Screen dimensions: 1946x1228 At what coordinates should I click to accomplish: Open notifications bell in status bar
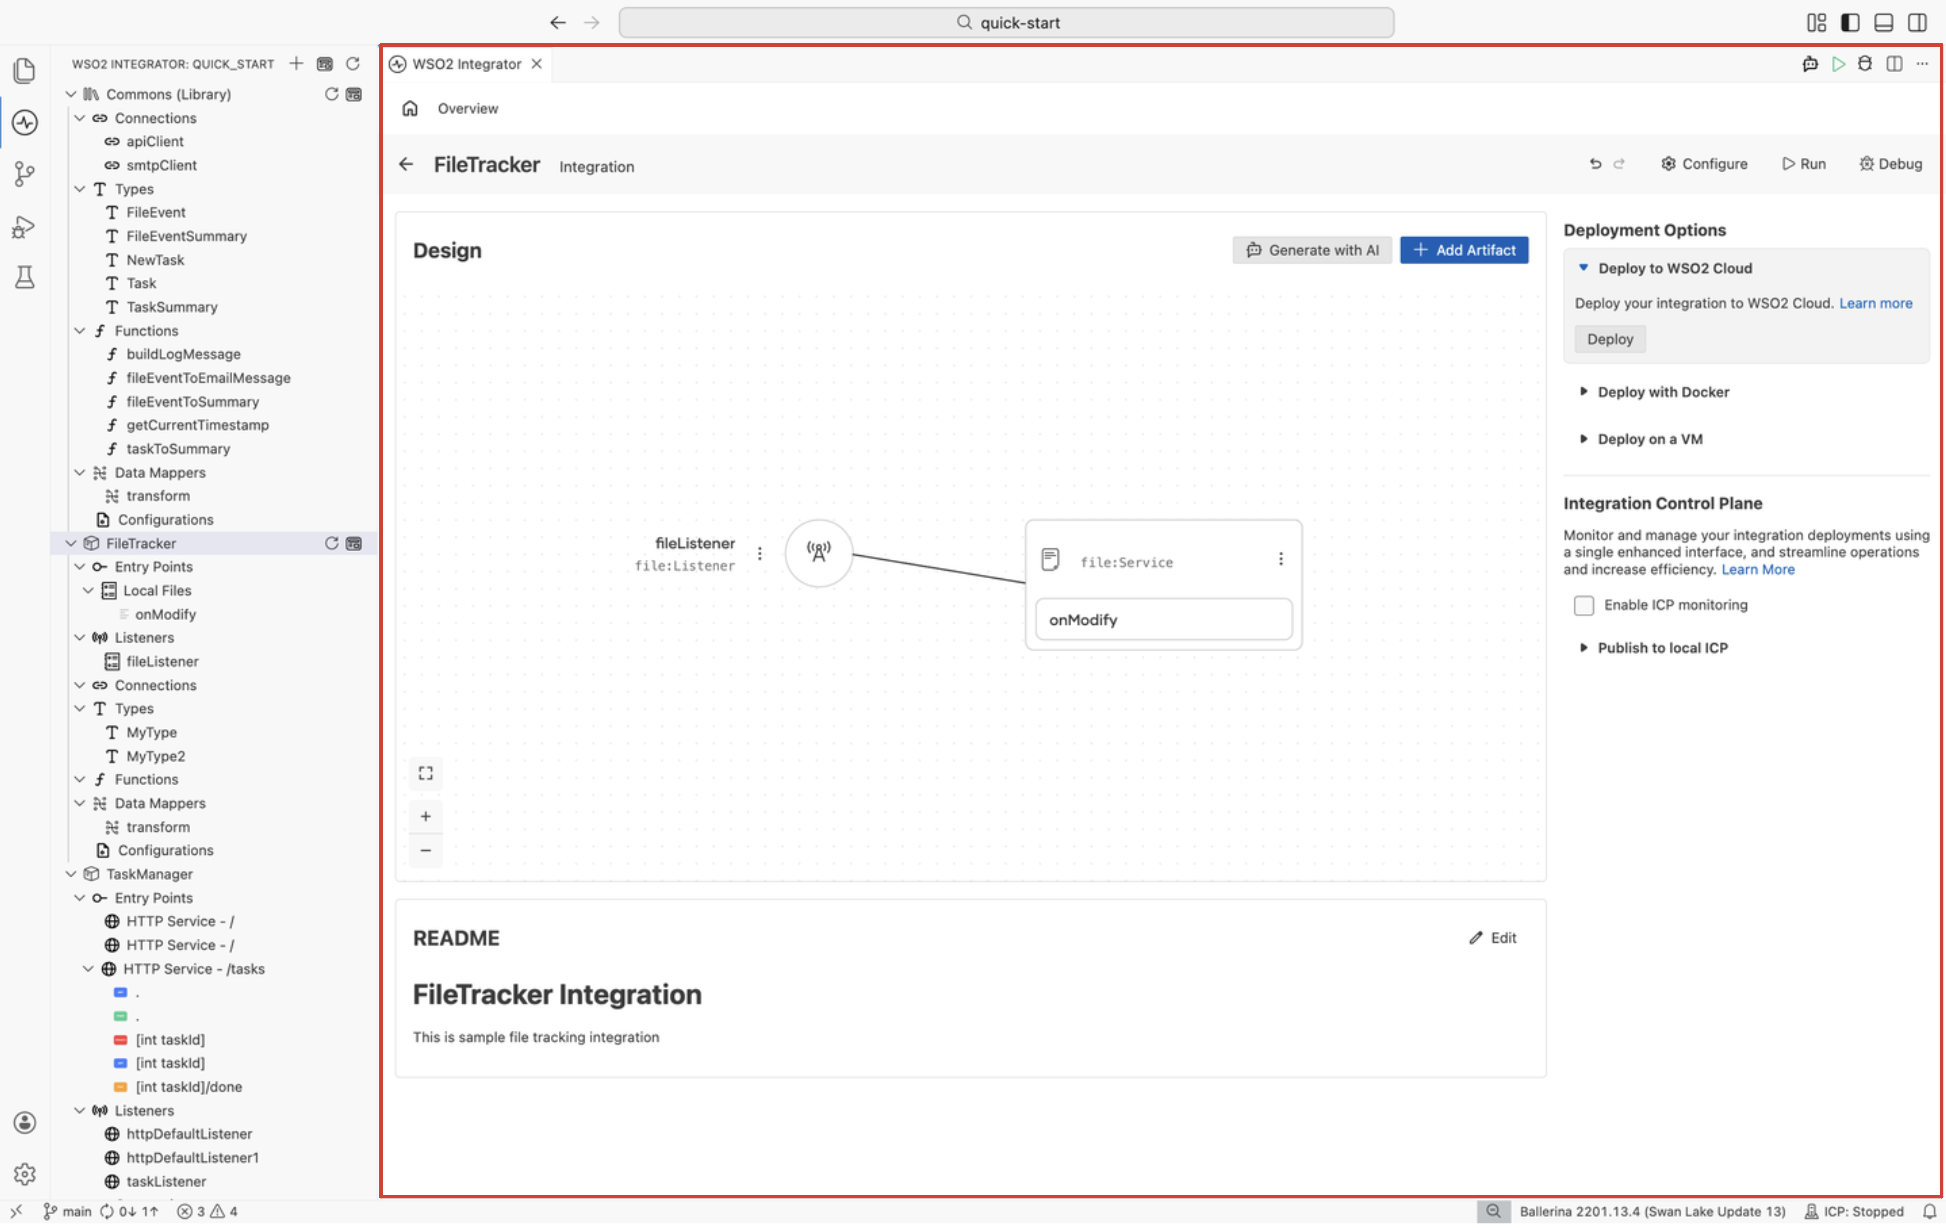(1929, 1211)
